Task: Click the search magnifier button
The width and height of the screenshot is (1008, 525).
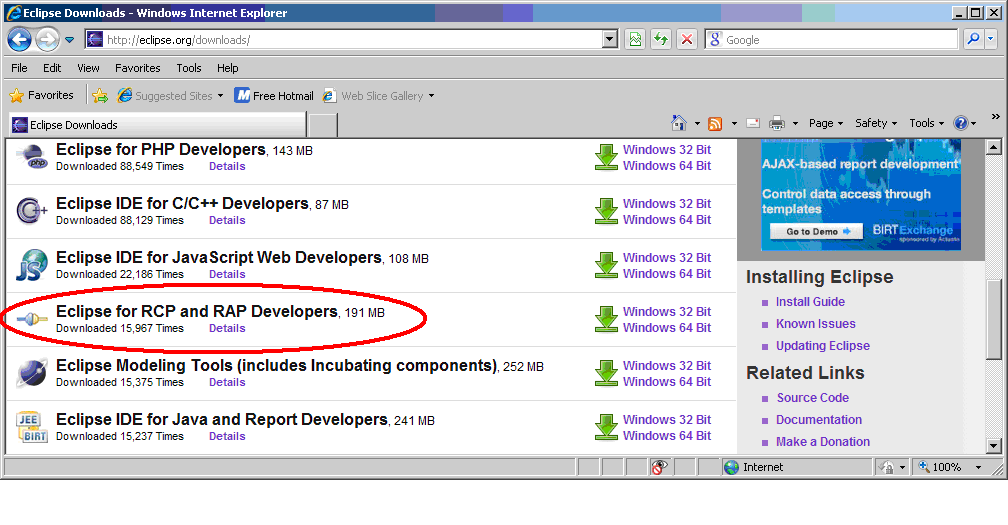Action: click(973, 40)
